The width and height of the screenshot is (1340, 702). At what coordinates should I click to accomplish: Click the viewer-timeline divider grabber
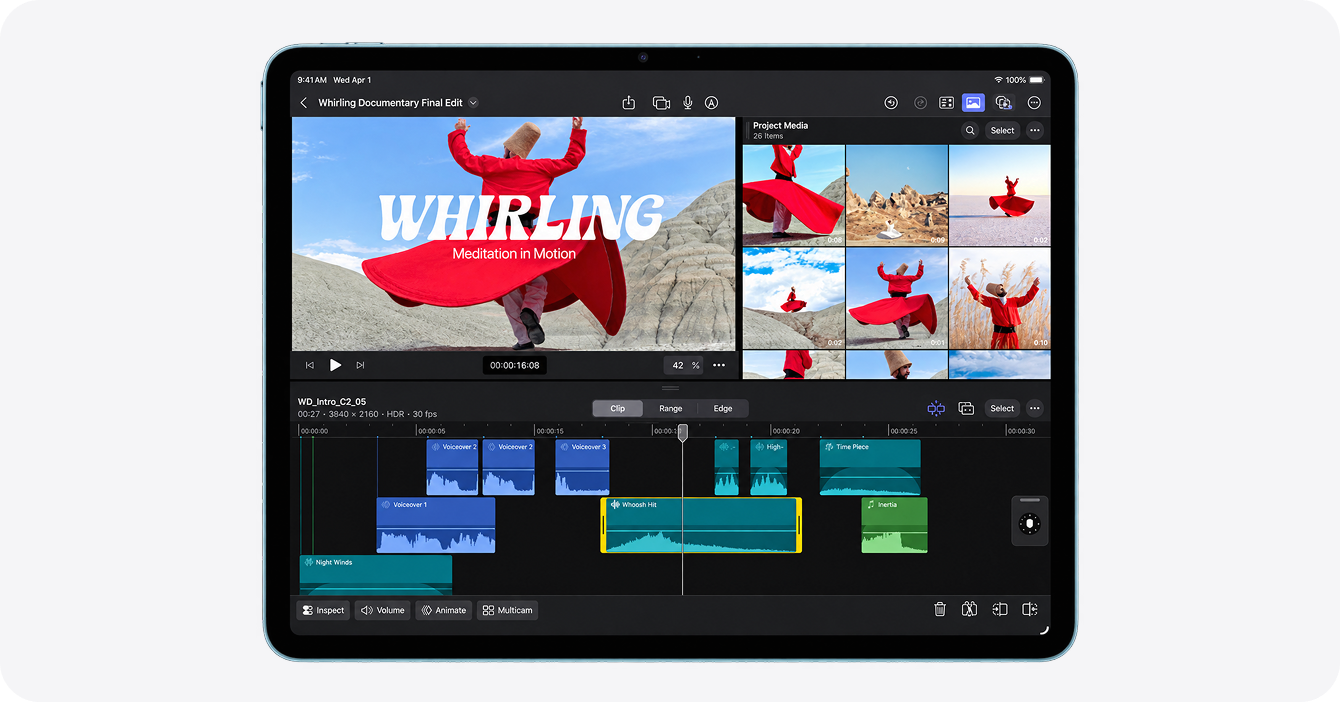670,388
